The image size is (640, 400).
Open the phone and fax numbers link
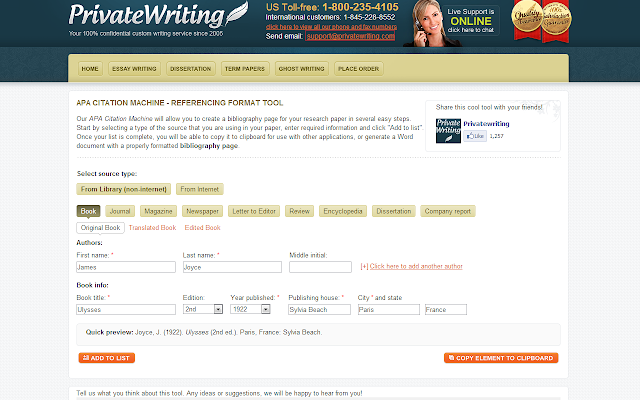(331, 27)
